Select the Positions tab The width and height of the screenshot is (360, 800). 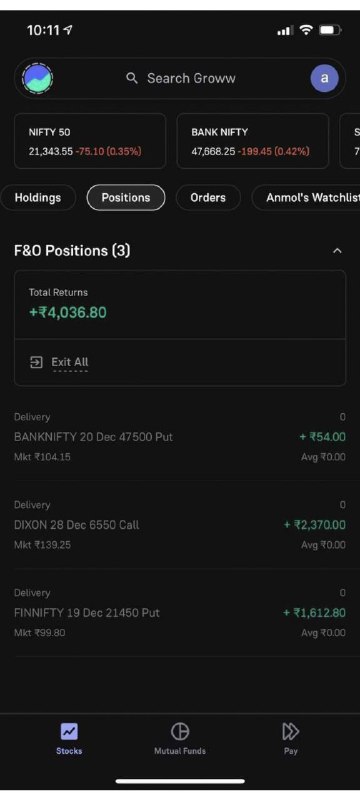tap(126, 197)
